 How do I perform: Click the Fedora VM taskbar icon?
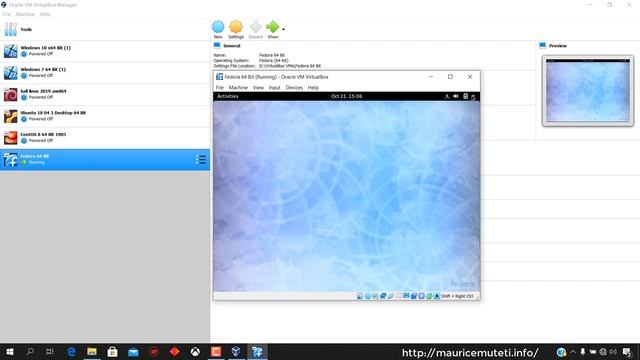[257, 352]
